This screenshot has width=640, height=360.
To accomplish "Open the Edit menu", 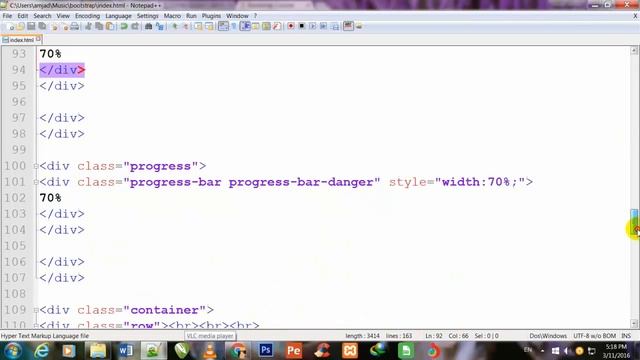I will tap(23, 16).
